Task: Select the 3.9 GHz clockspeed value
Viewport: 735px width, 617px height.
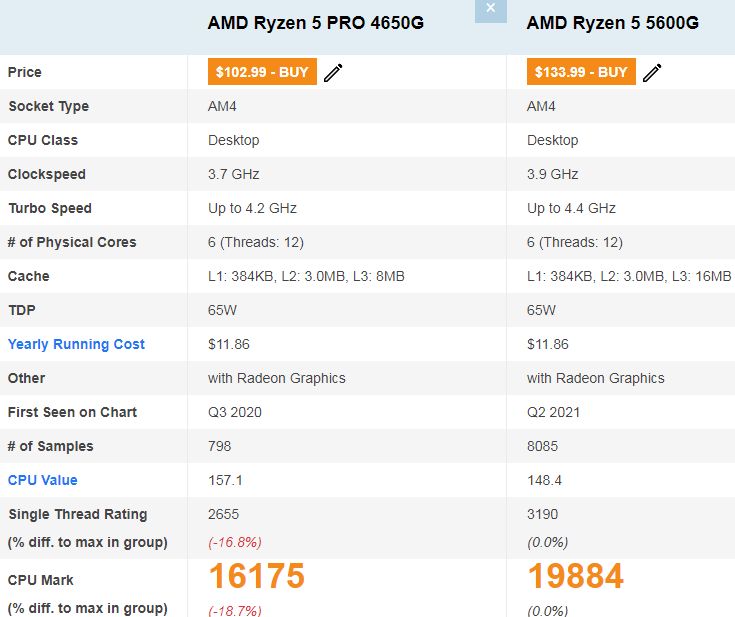Action: (552, 174)
